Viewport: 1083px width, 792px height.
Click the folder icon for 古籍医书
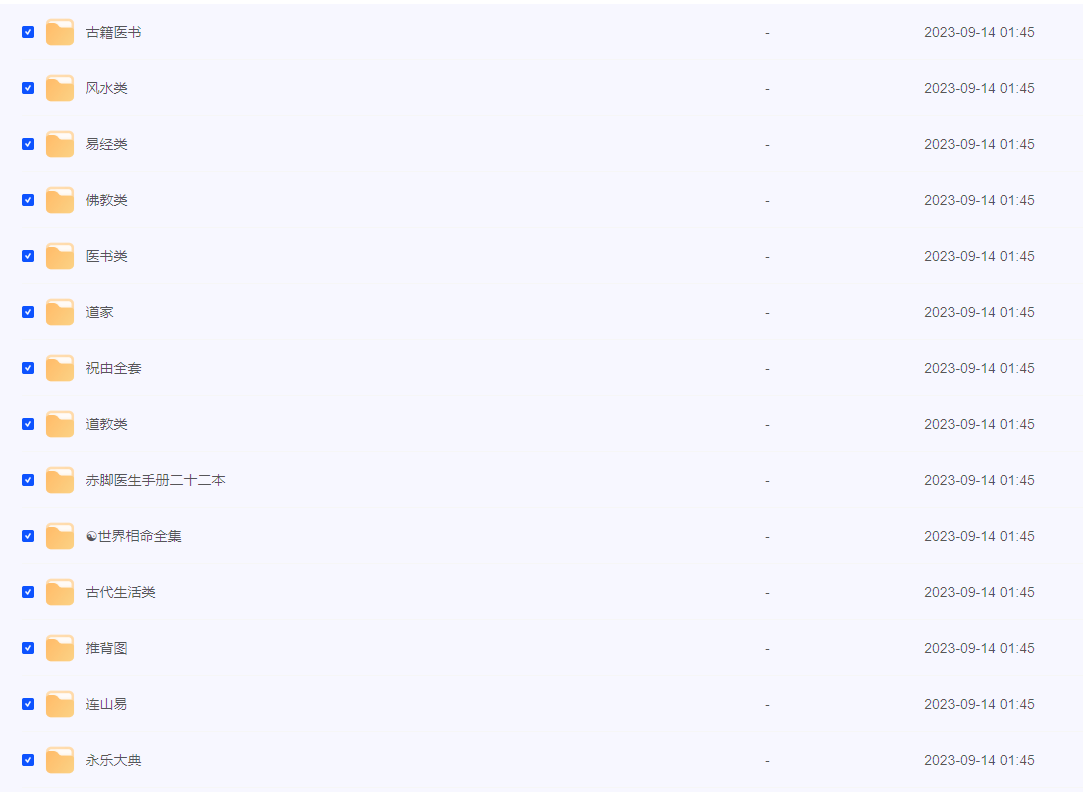point(60,32)
